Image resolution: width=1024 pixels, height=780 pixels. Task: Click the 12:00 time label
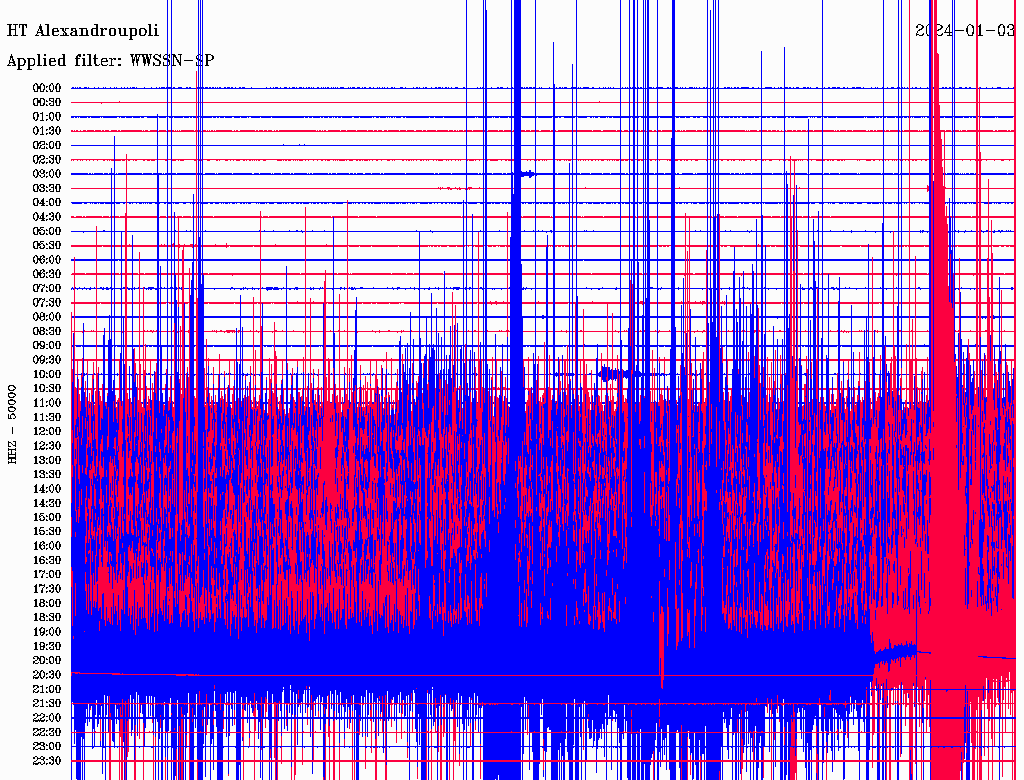pyautogui.click(x=47, y=432)
